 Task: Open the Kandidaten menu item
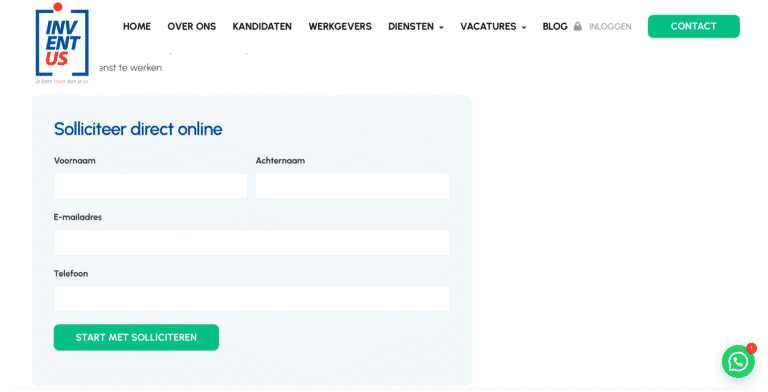pyautogui.click(x=262, y=26)
